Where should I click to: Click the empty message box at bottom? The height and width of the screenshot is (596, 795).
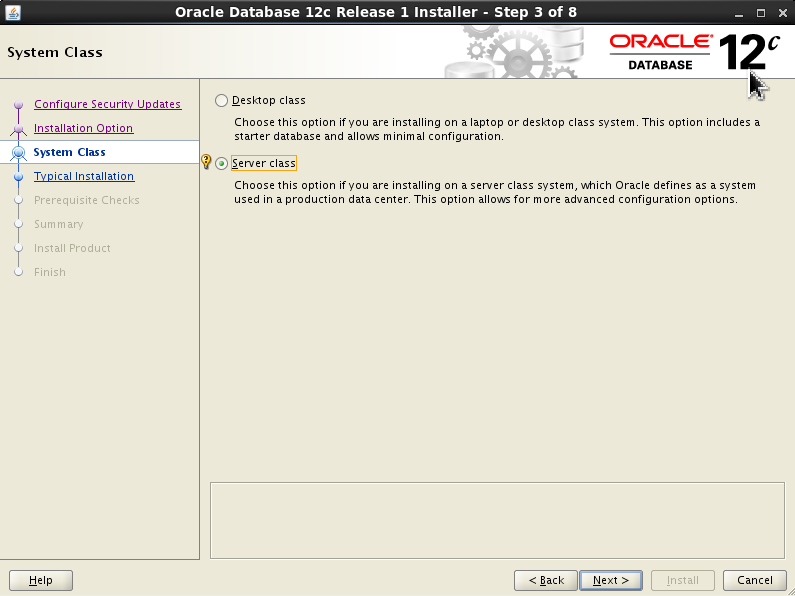497,520
